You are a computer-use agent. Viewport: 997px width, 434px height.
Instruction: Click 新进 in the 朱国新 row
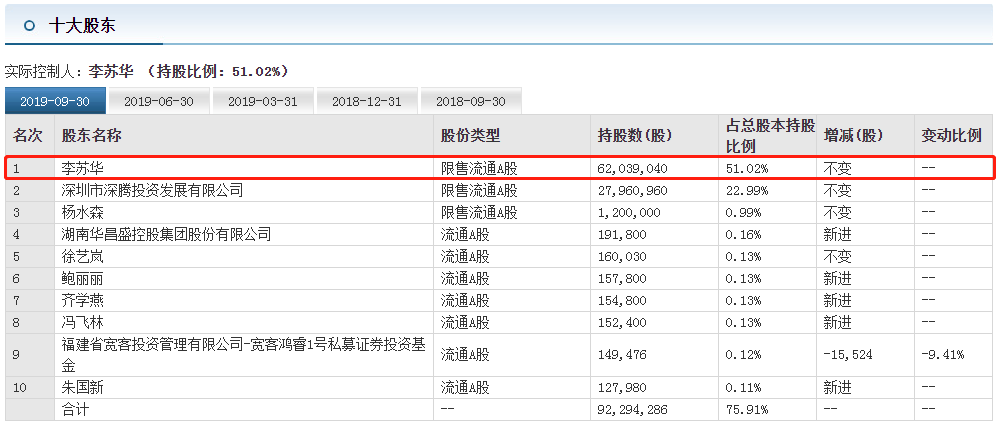[x=837, y=387]
